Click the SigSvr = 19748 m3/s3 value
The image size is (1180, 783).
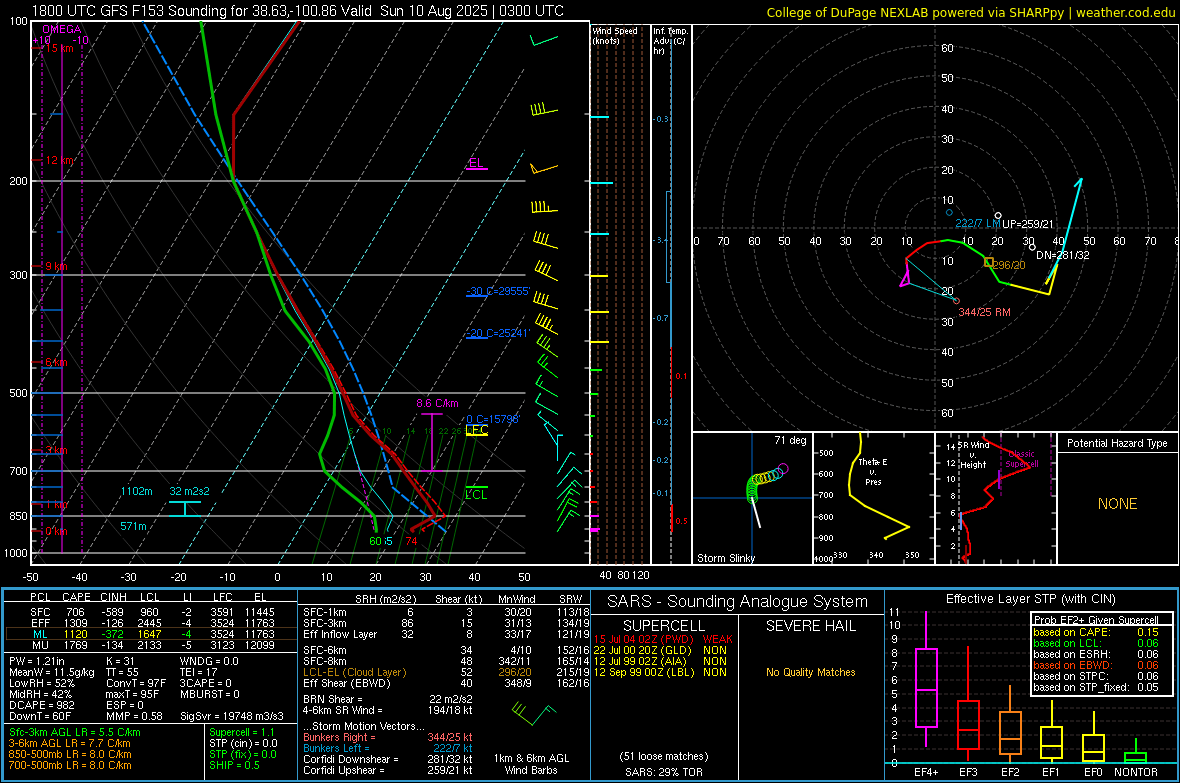coord(232,716)
